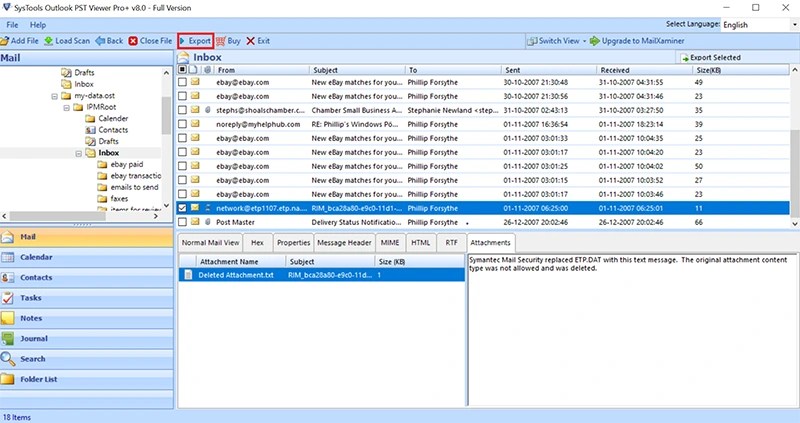Screen dimensions: 800x423
Task: Uncheck the network@etp1107 email checkbox
Action: 182,208
